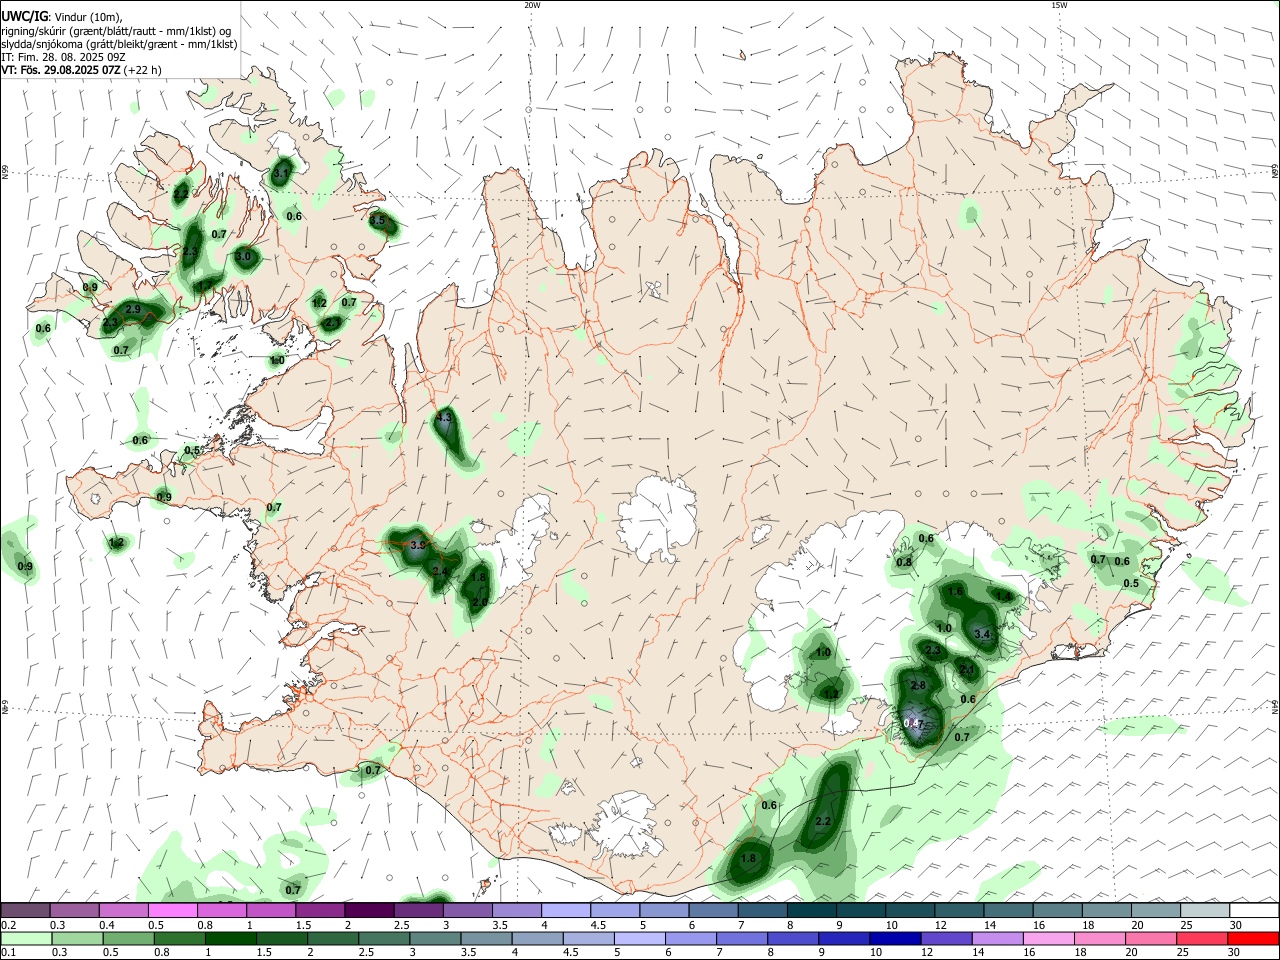Pick the lavender snow-scale swatch between 4 and 4.5
Image resolution: width=1280 pixels, height=960 pixels.
pyautogui.click(x=567, y=910)
